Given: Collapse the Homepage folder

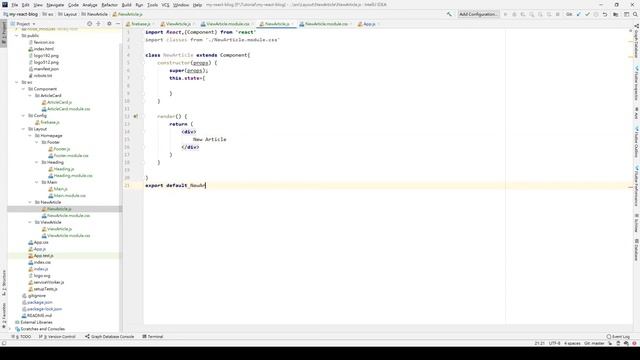Looking at the screenshot, I should coord(30,136).
